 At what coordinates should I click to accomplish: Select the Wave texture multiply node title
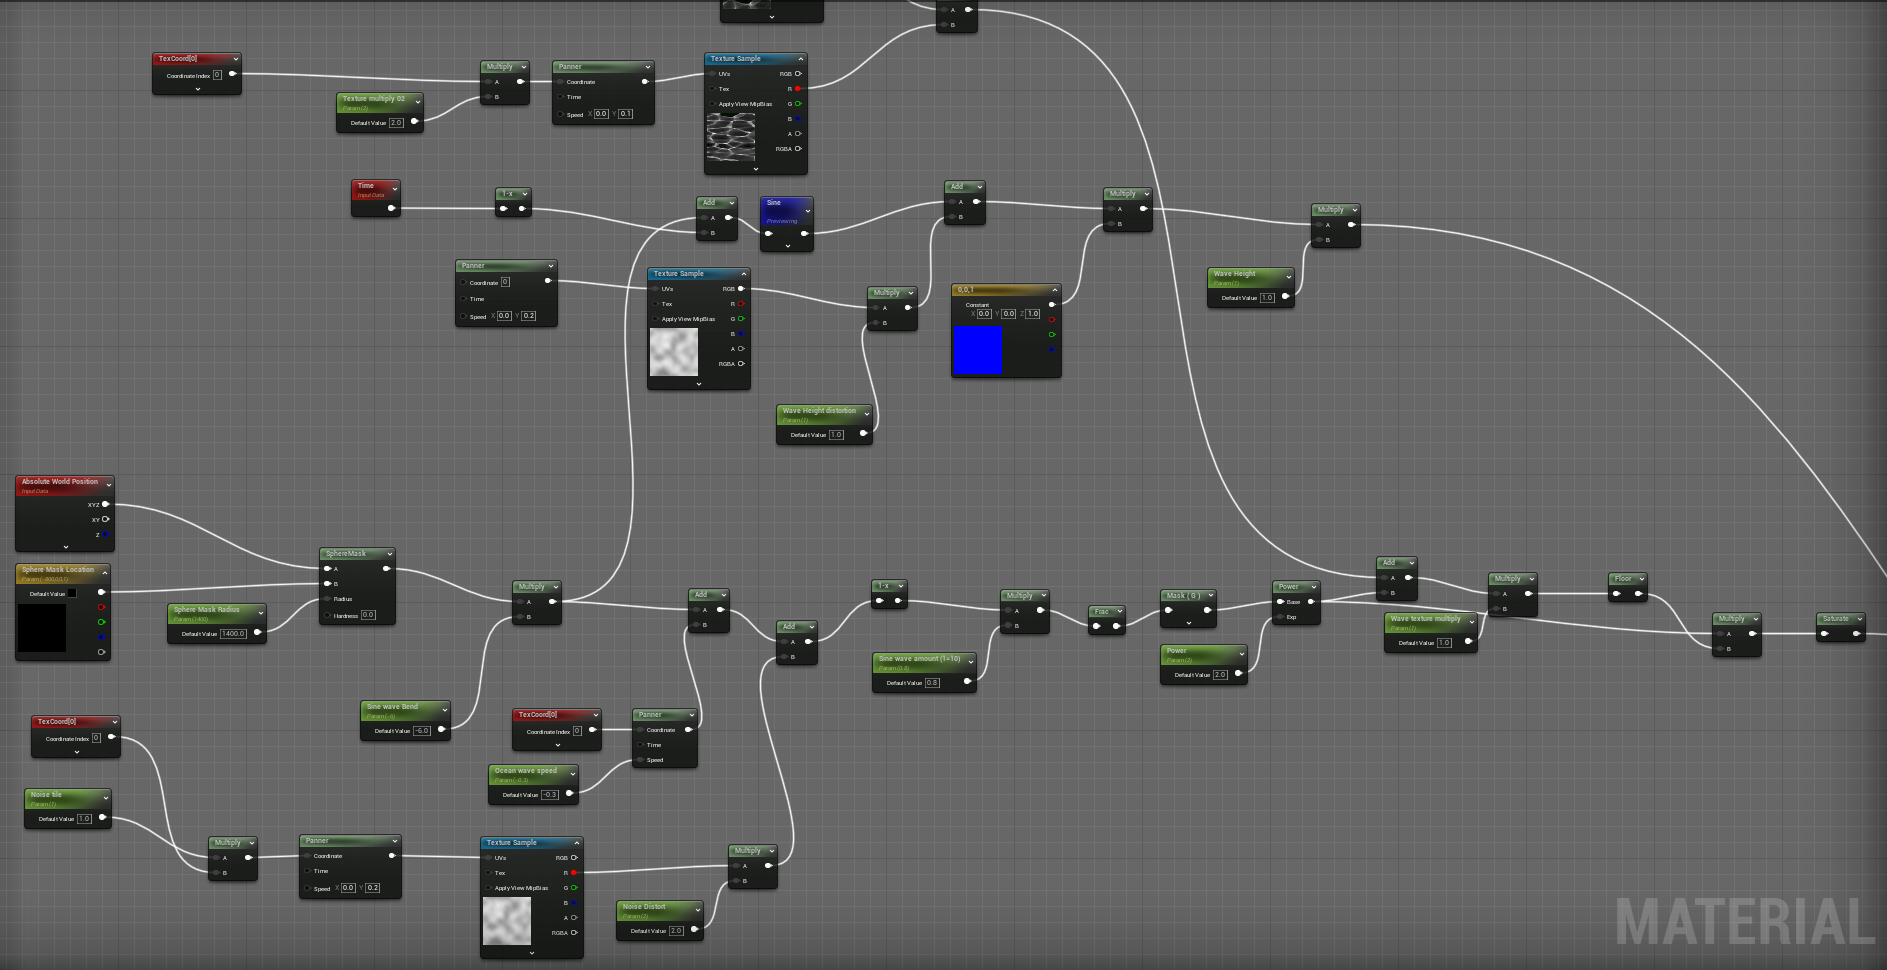(1426, 618)
